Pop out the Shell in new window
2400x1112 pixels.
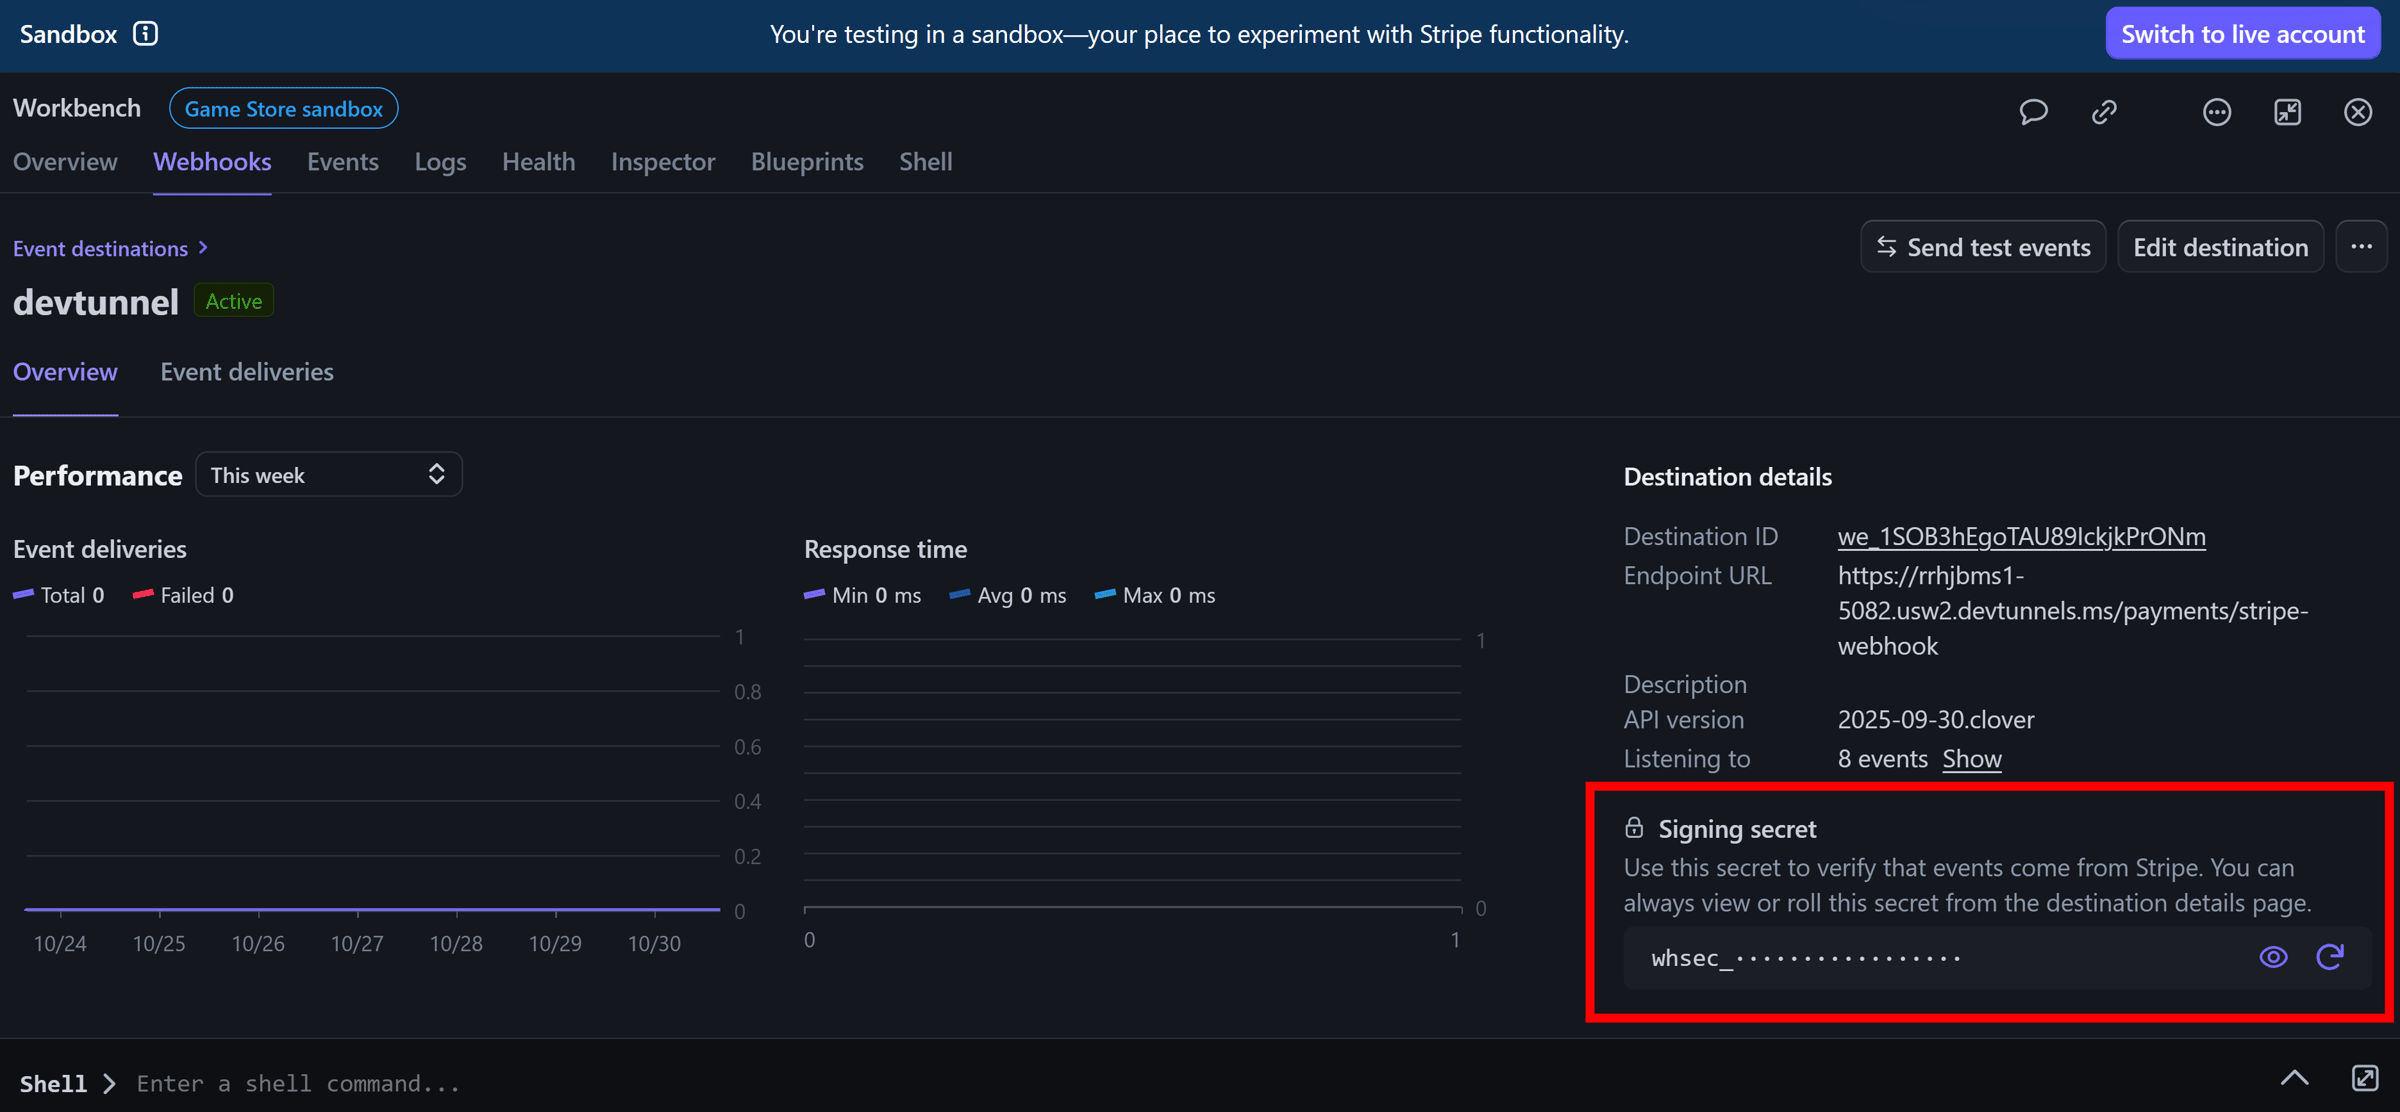coord(2364,1078)
